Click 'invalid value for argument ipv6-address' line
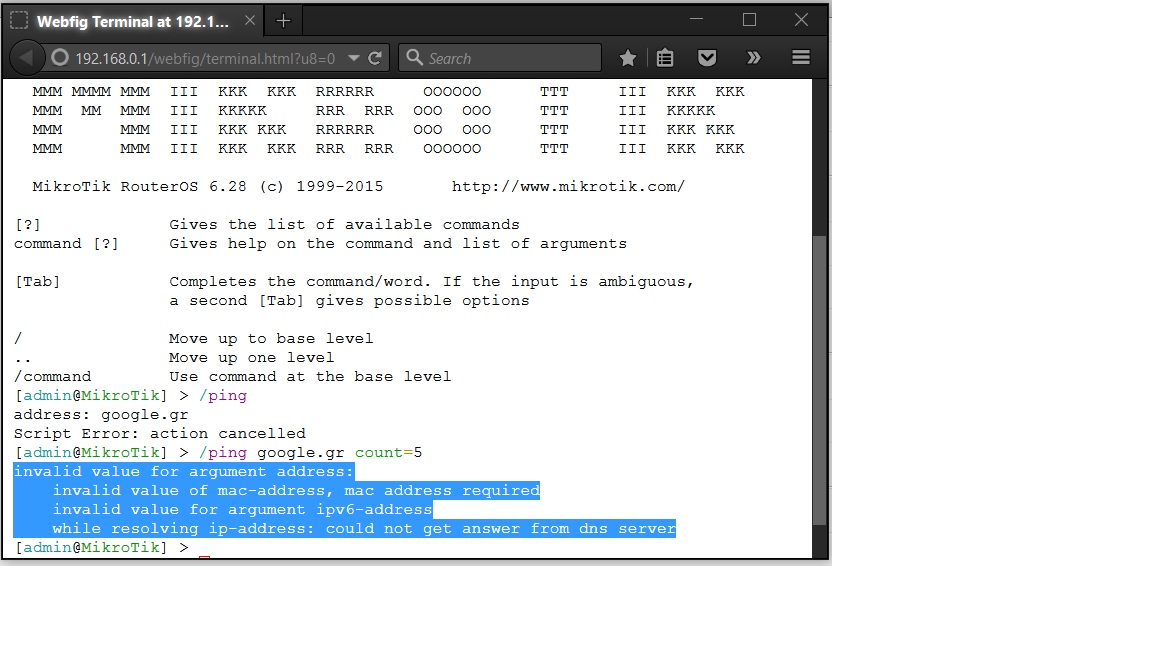Screen dimensions: 1152x648 [242, 510]
